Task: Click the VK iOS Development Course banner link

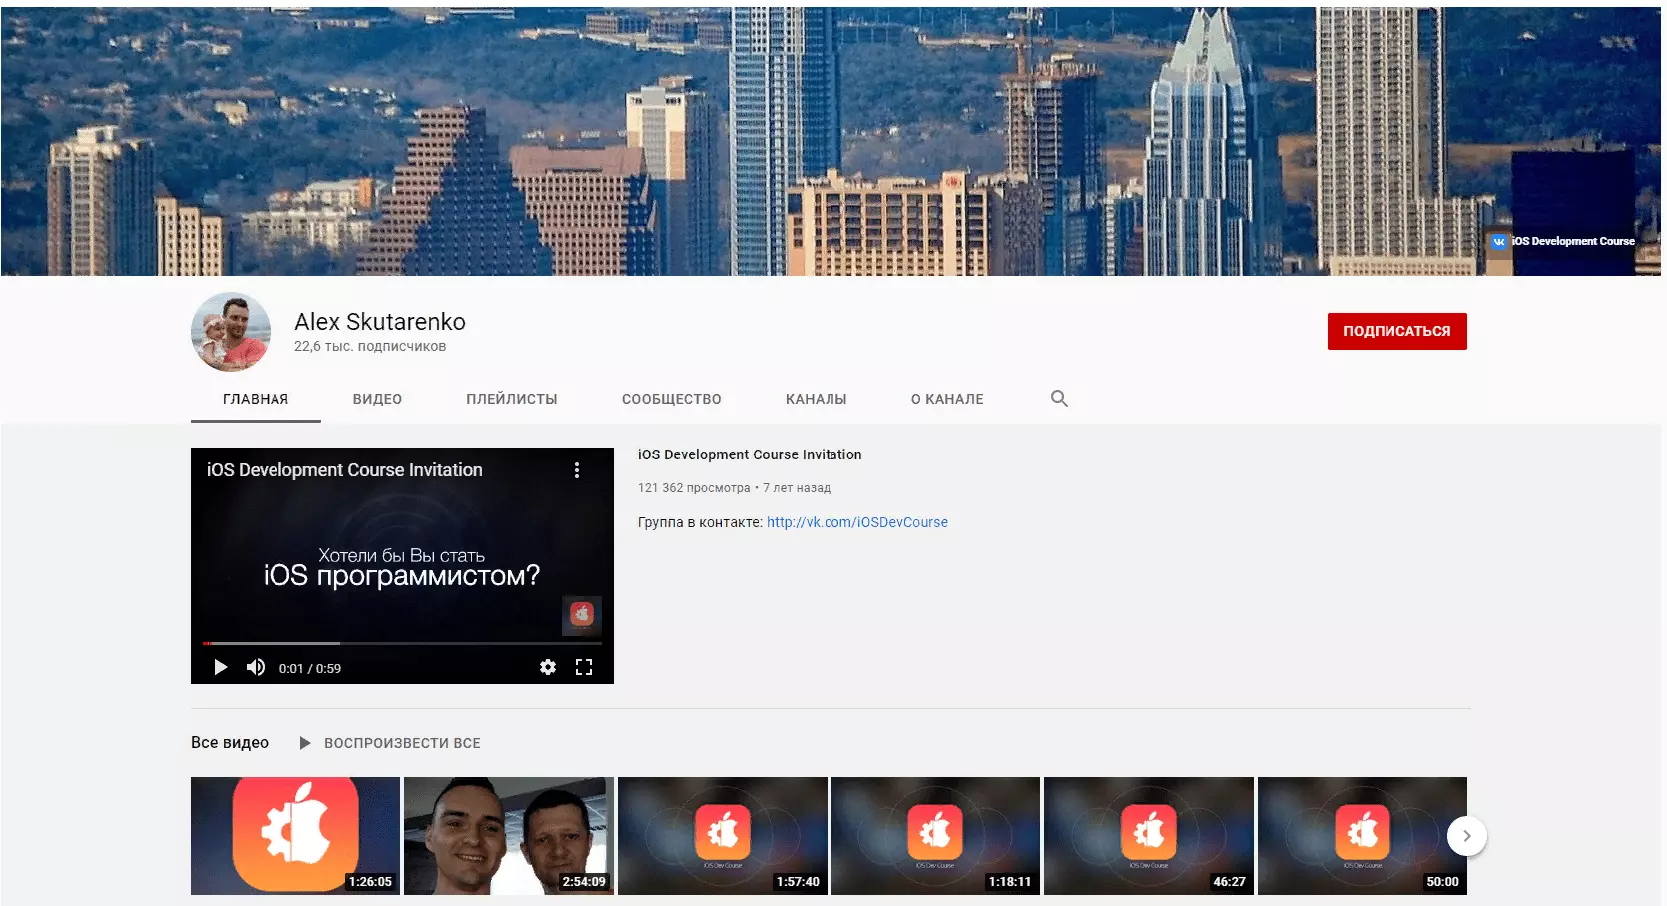Action: pyautogui.click(x=1562, y=241)
